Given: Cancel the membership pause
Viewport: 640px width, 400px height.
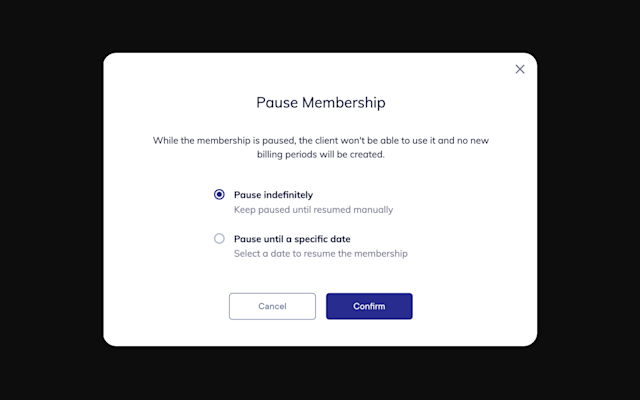Looking at the screenshot, I should tap(272, 306).
